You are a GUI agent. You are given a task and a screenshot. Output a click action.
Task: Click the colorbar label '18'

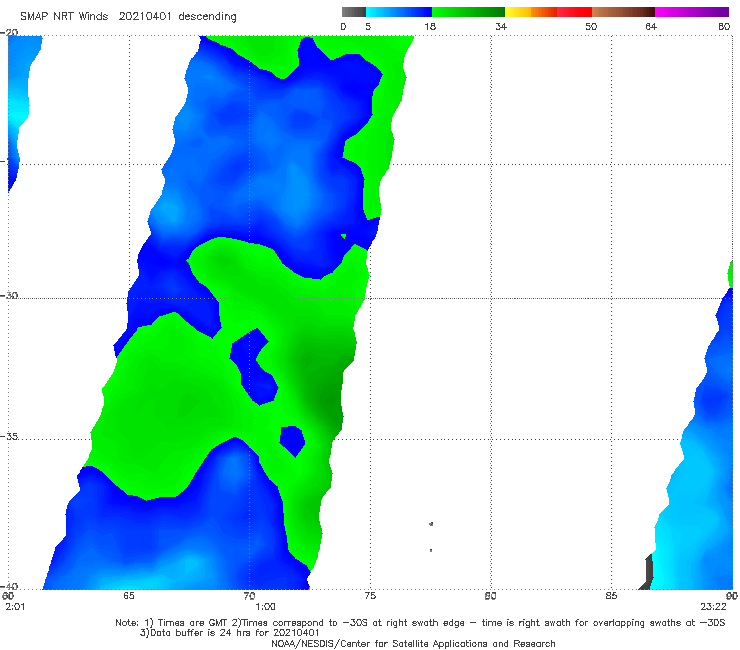[430, 27]
